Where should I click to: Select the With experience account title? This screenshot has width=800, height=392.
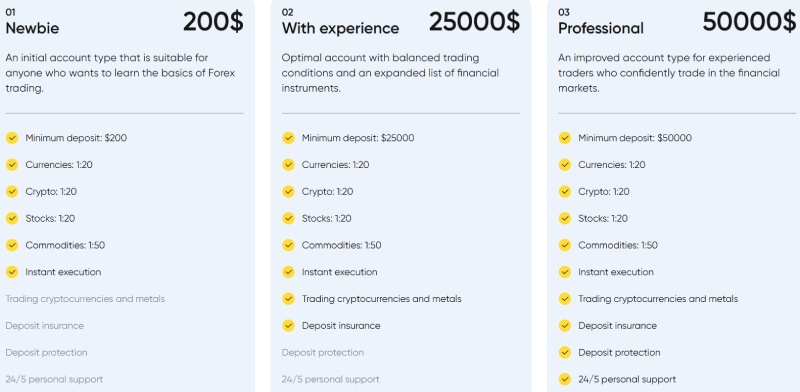pos(340,28)
